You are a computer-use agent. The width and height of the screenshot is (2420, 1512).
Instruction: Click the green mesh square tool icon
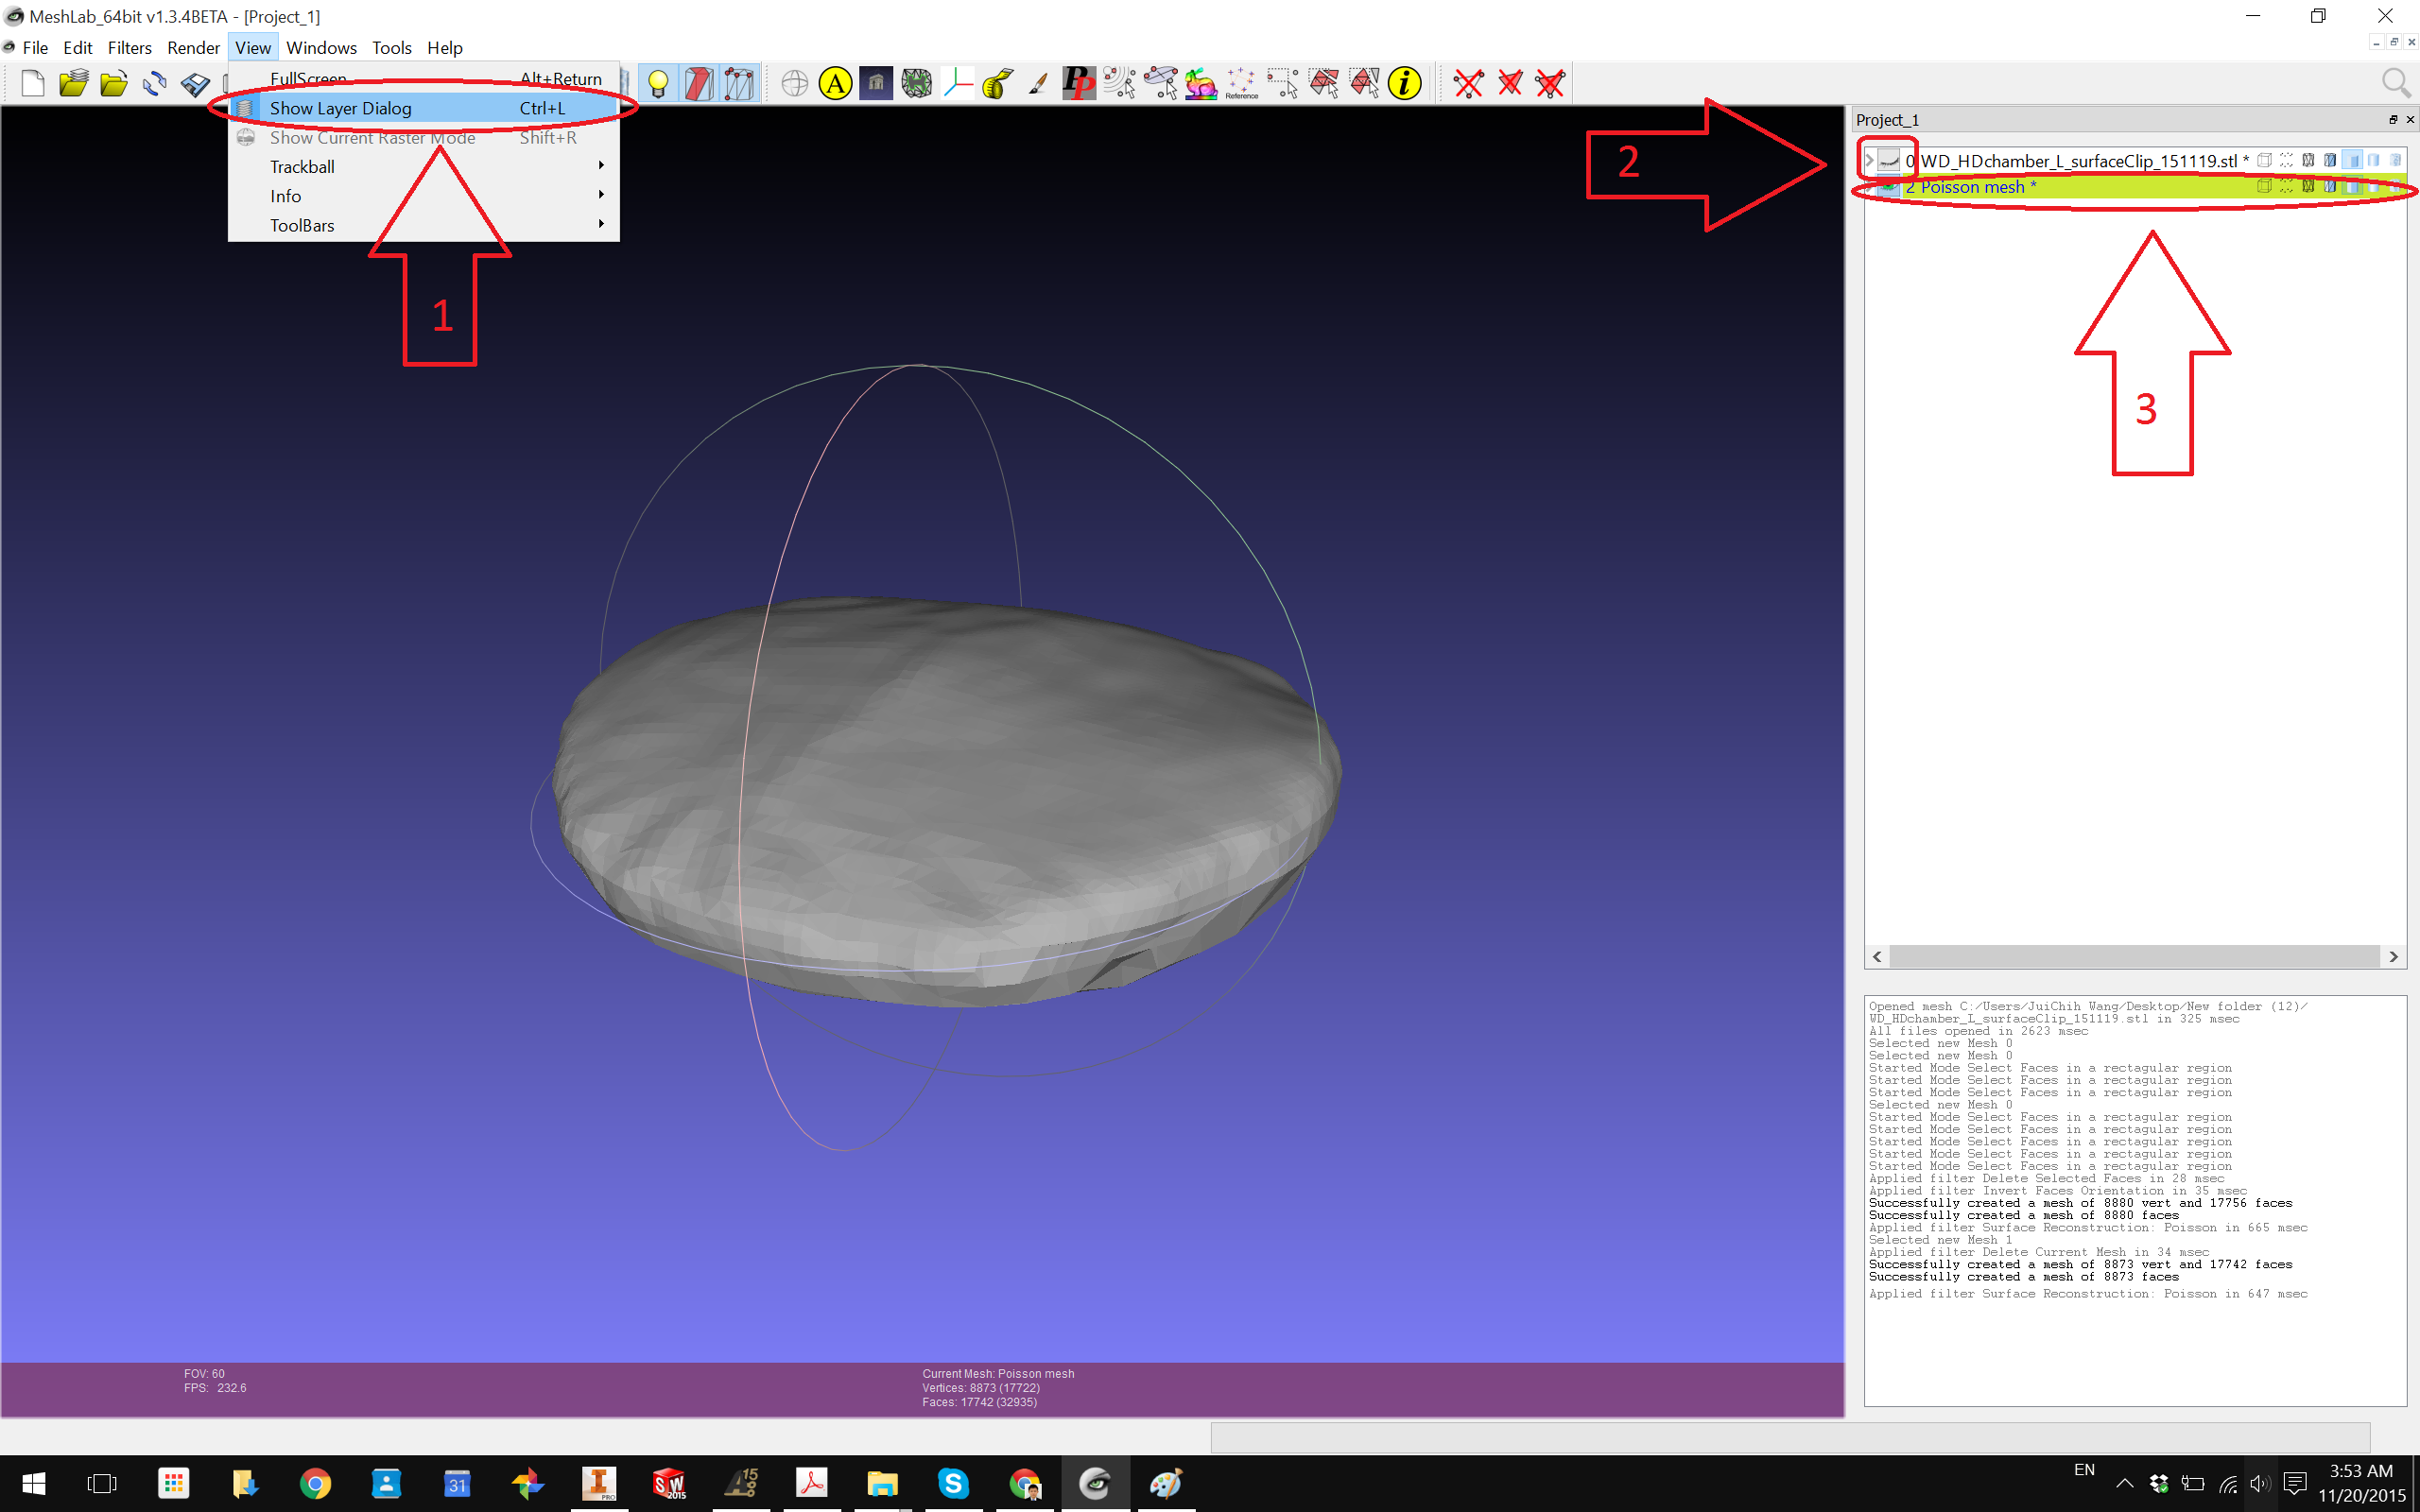point(916,84)
